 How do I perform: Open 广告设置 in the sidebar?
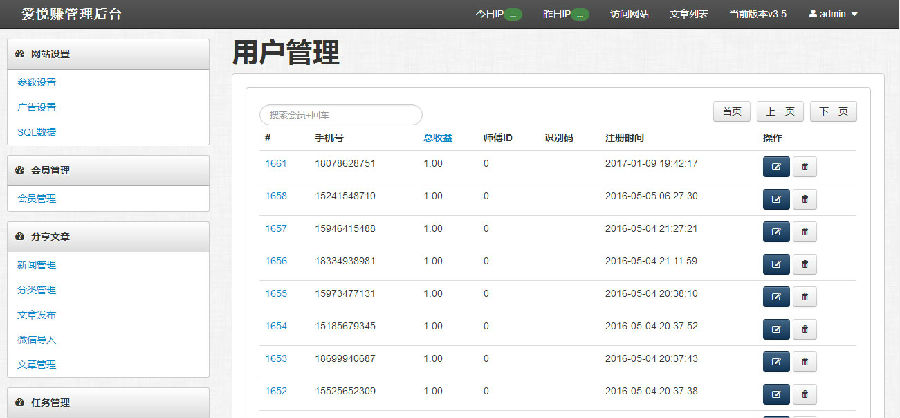[37, 107]
